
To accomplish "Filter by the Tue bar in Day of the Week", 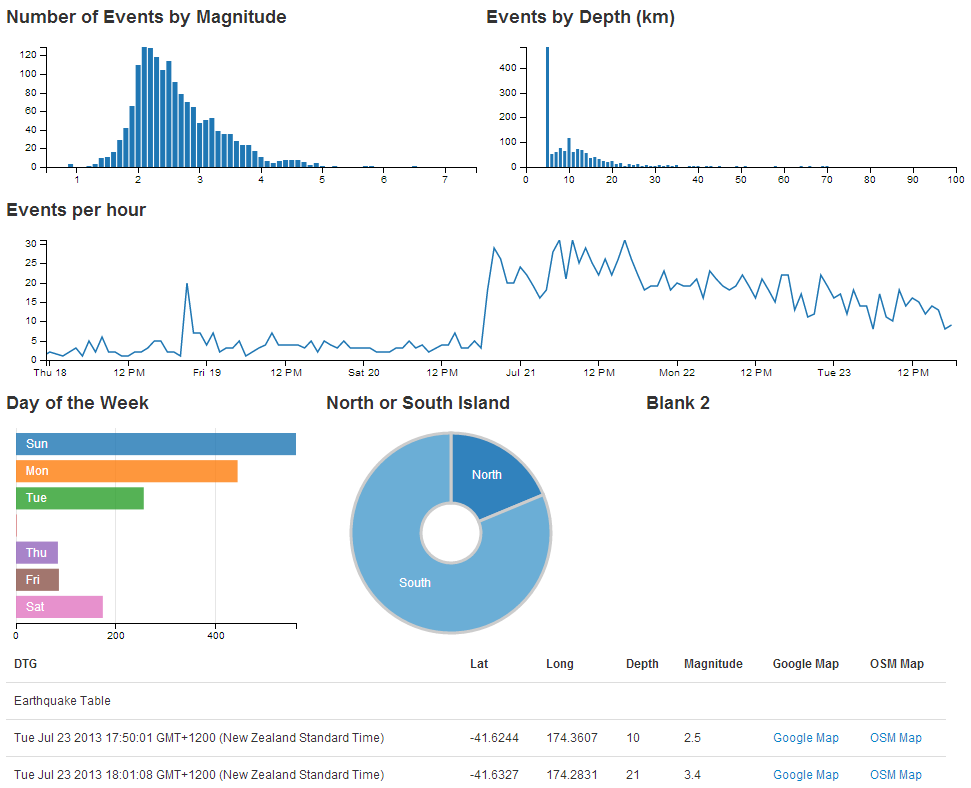I will (x=80, y=498).
